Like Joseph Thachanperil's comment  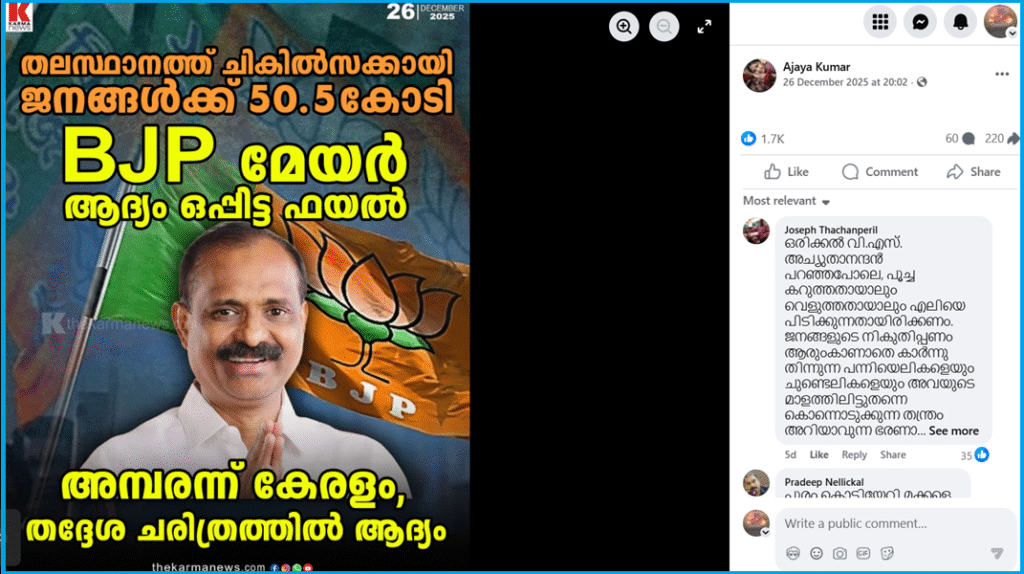(818, 455)
